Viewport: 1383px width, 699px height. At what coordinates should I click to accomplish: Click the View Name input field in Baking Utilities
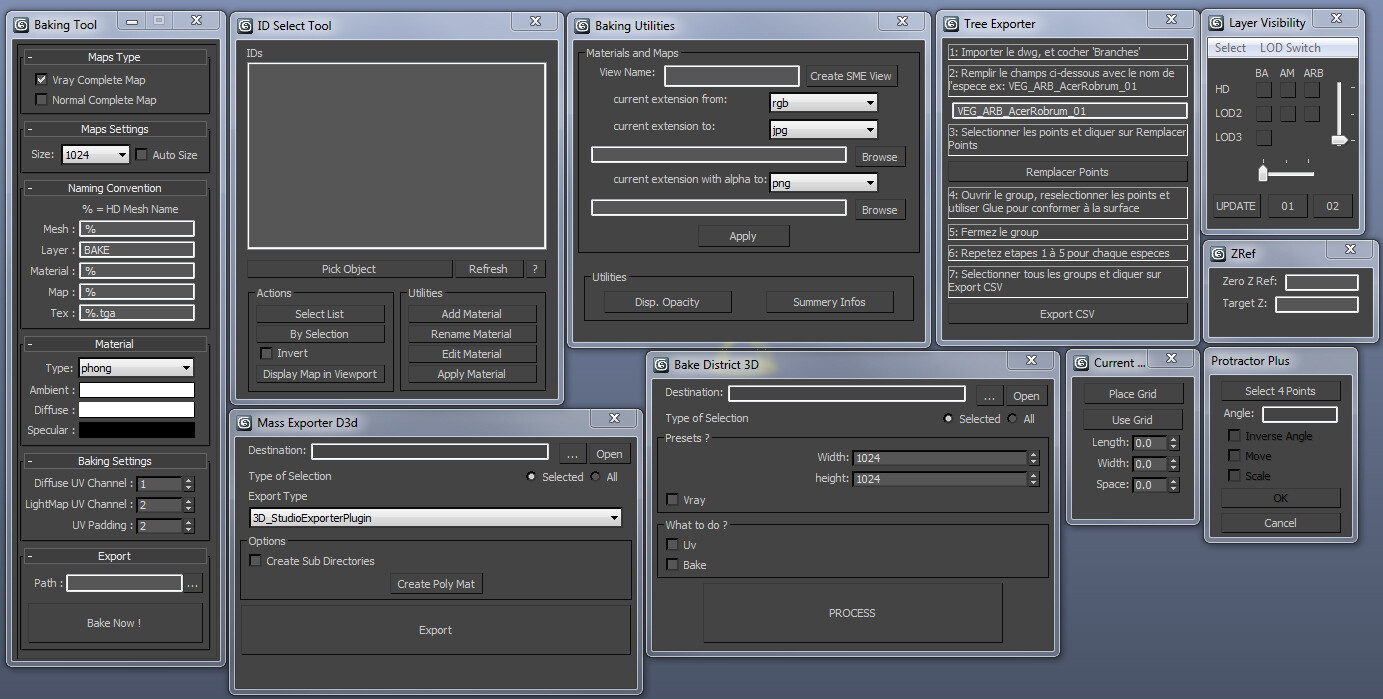coord(731,75)
